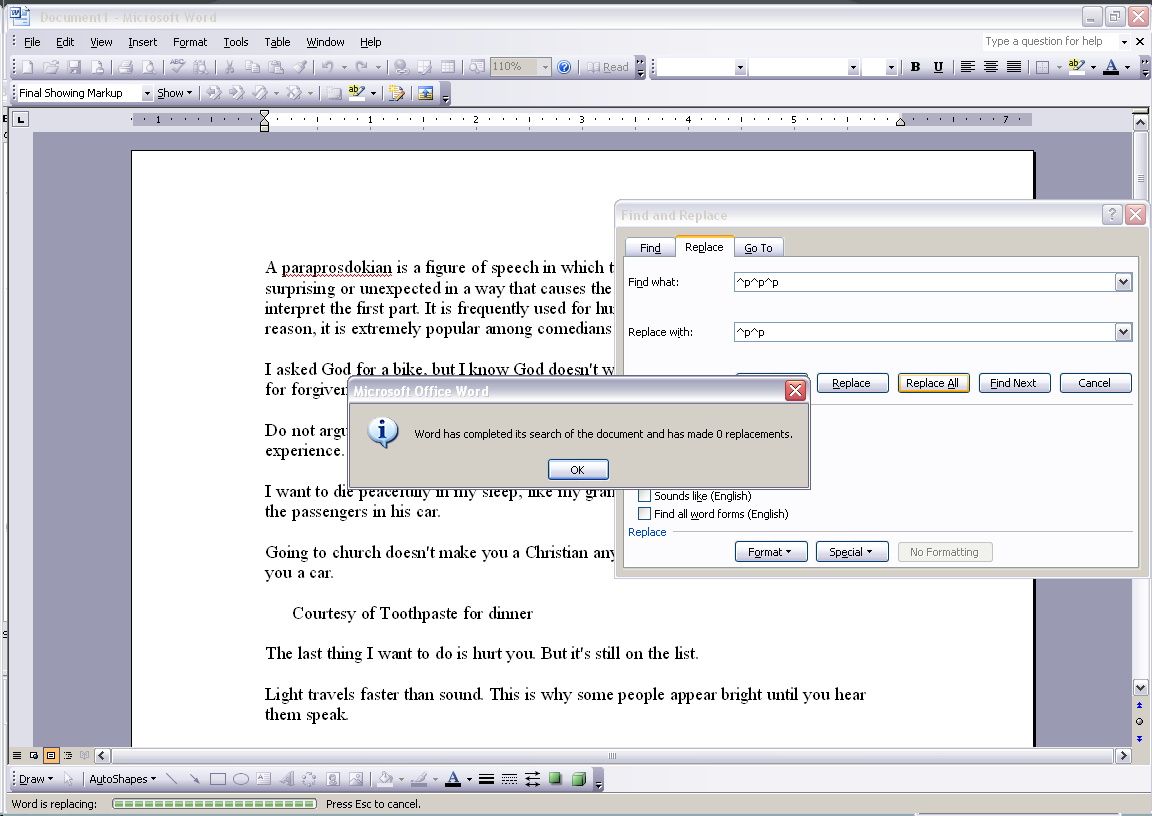The image size is (1152, 816).
Task: Open the zoom level dropdown
Action: click(545, 66)
